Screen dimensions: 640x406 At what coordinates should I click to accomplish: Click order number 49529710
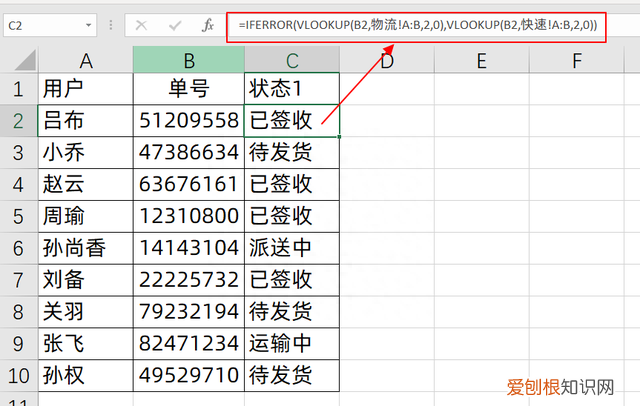pyautogui.click(x=189, y=375)
